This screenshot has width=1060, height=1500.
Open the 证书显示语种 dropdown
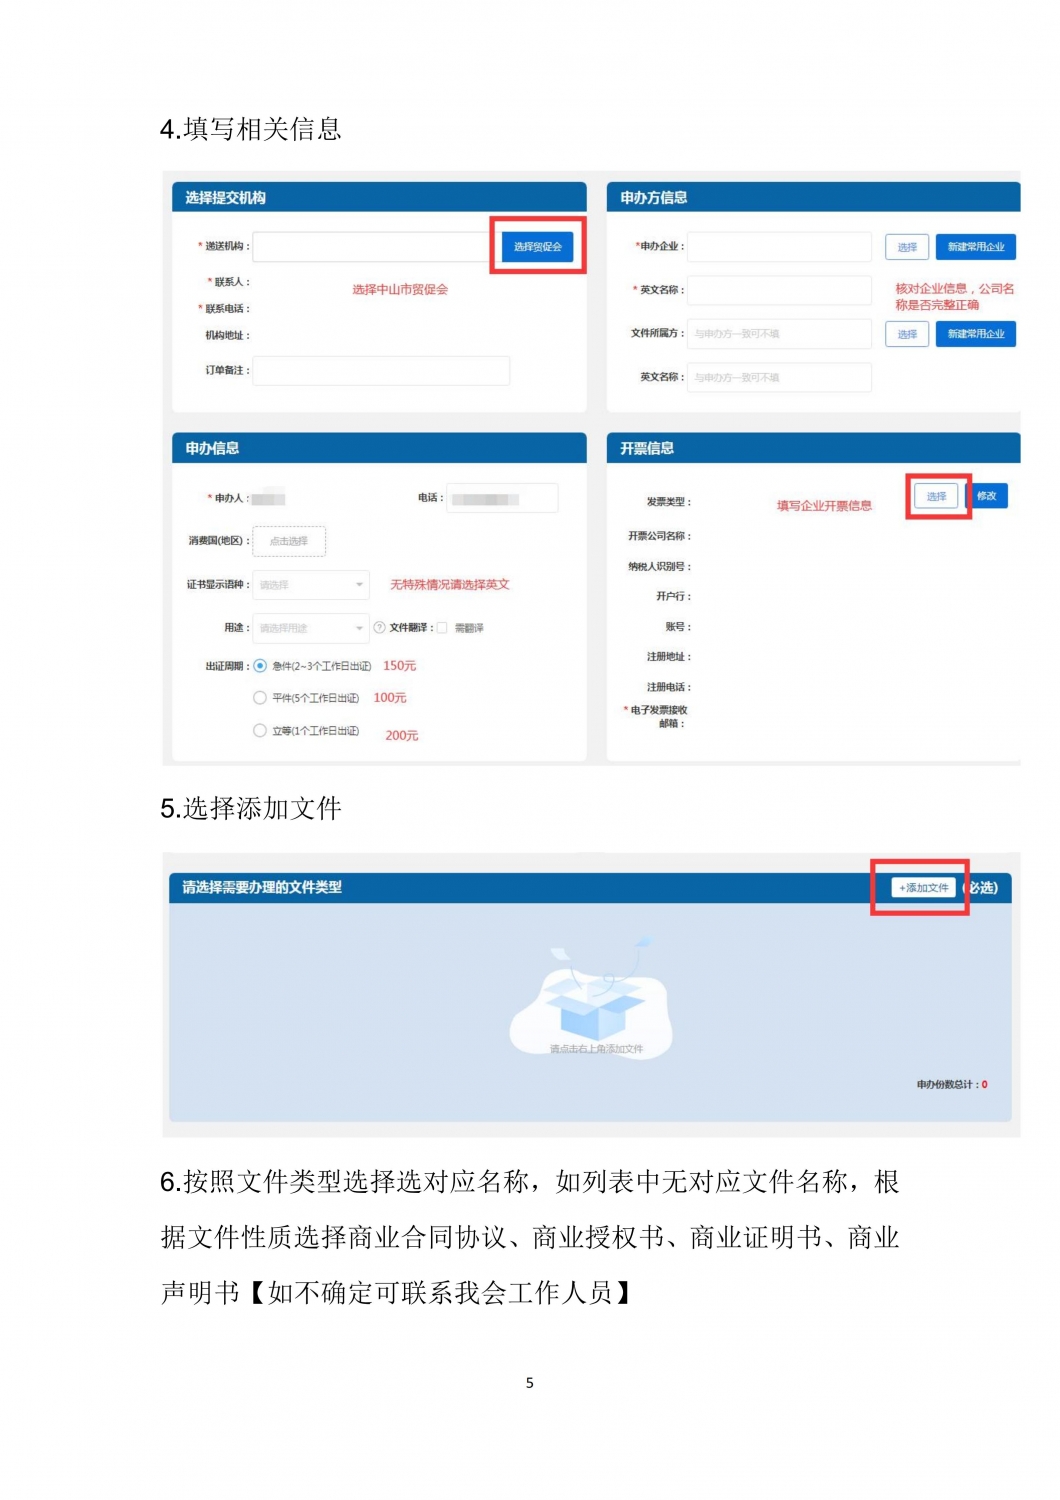click(x=311, y=585)
